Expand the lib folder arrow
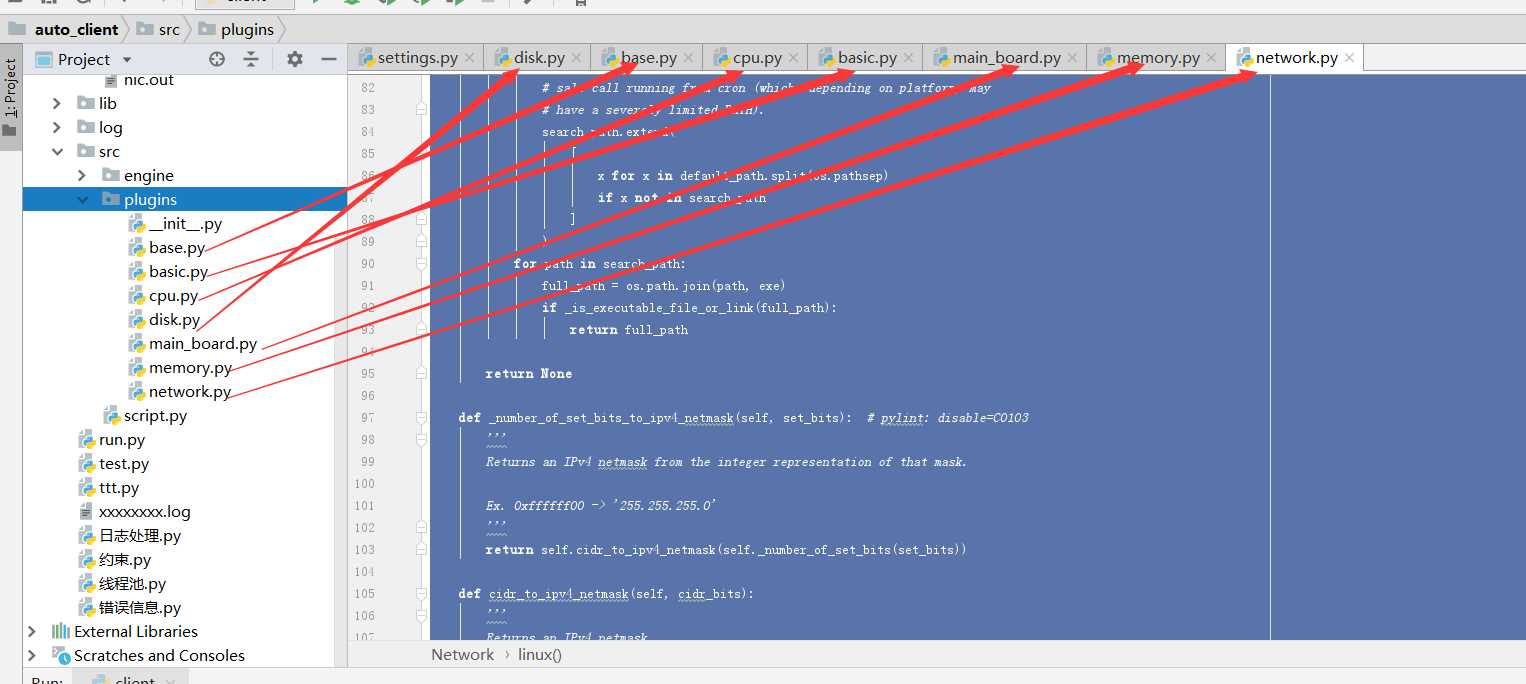The height and width of the screenshot is (684, 1526). [57, 103]
